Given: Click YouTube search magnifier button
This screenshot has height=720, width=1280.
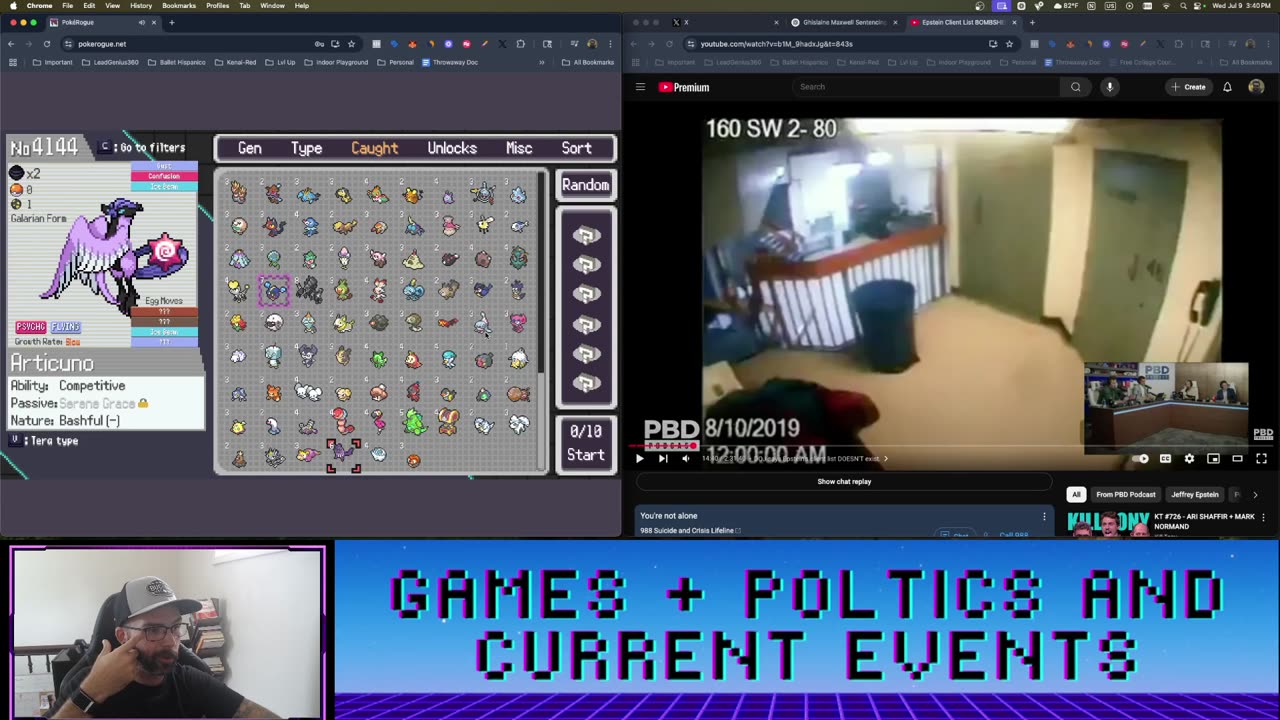Looking at the screenshot, I should click(x=1076, y=87).
